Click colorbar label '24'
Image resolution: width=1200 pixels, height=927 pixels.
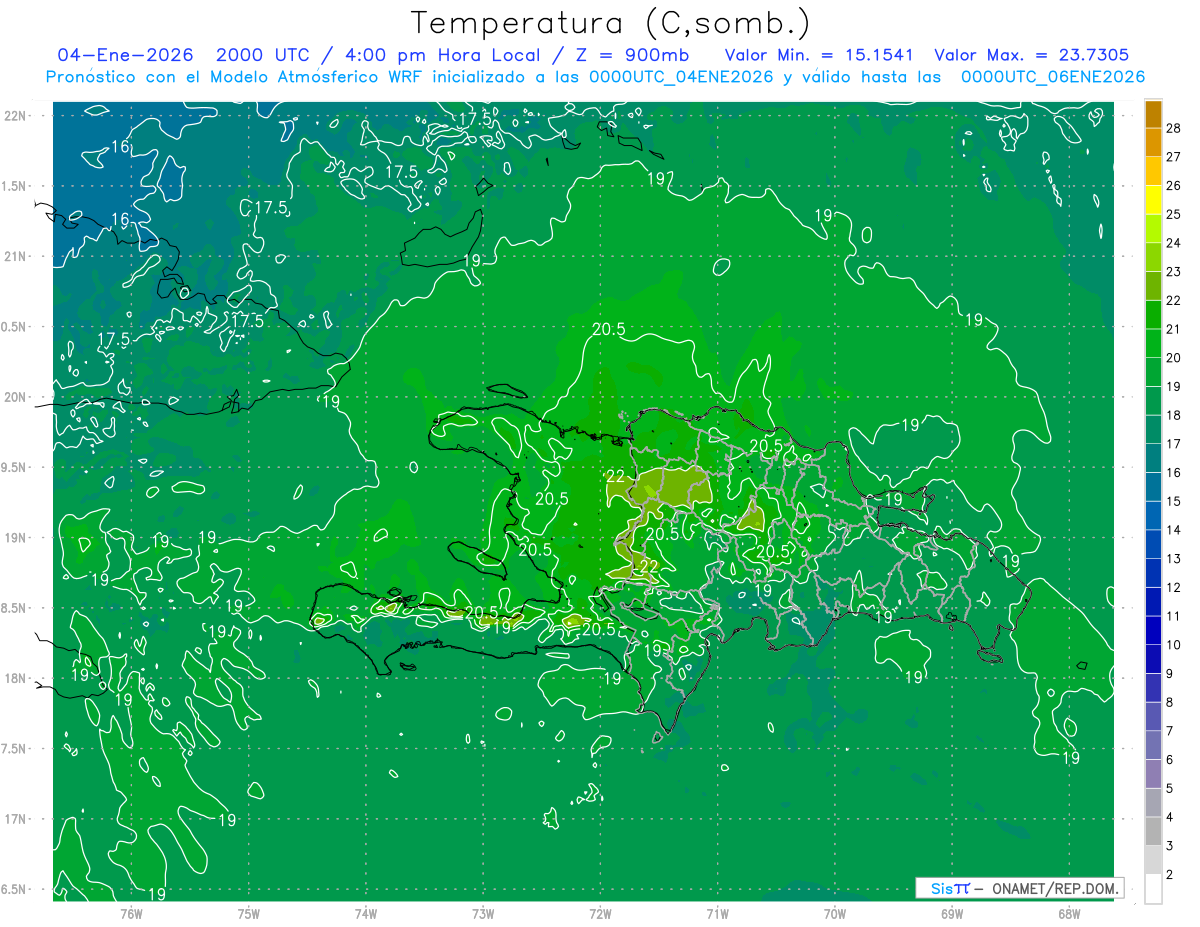(x=1173, y=243)
